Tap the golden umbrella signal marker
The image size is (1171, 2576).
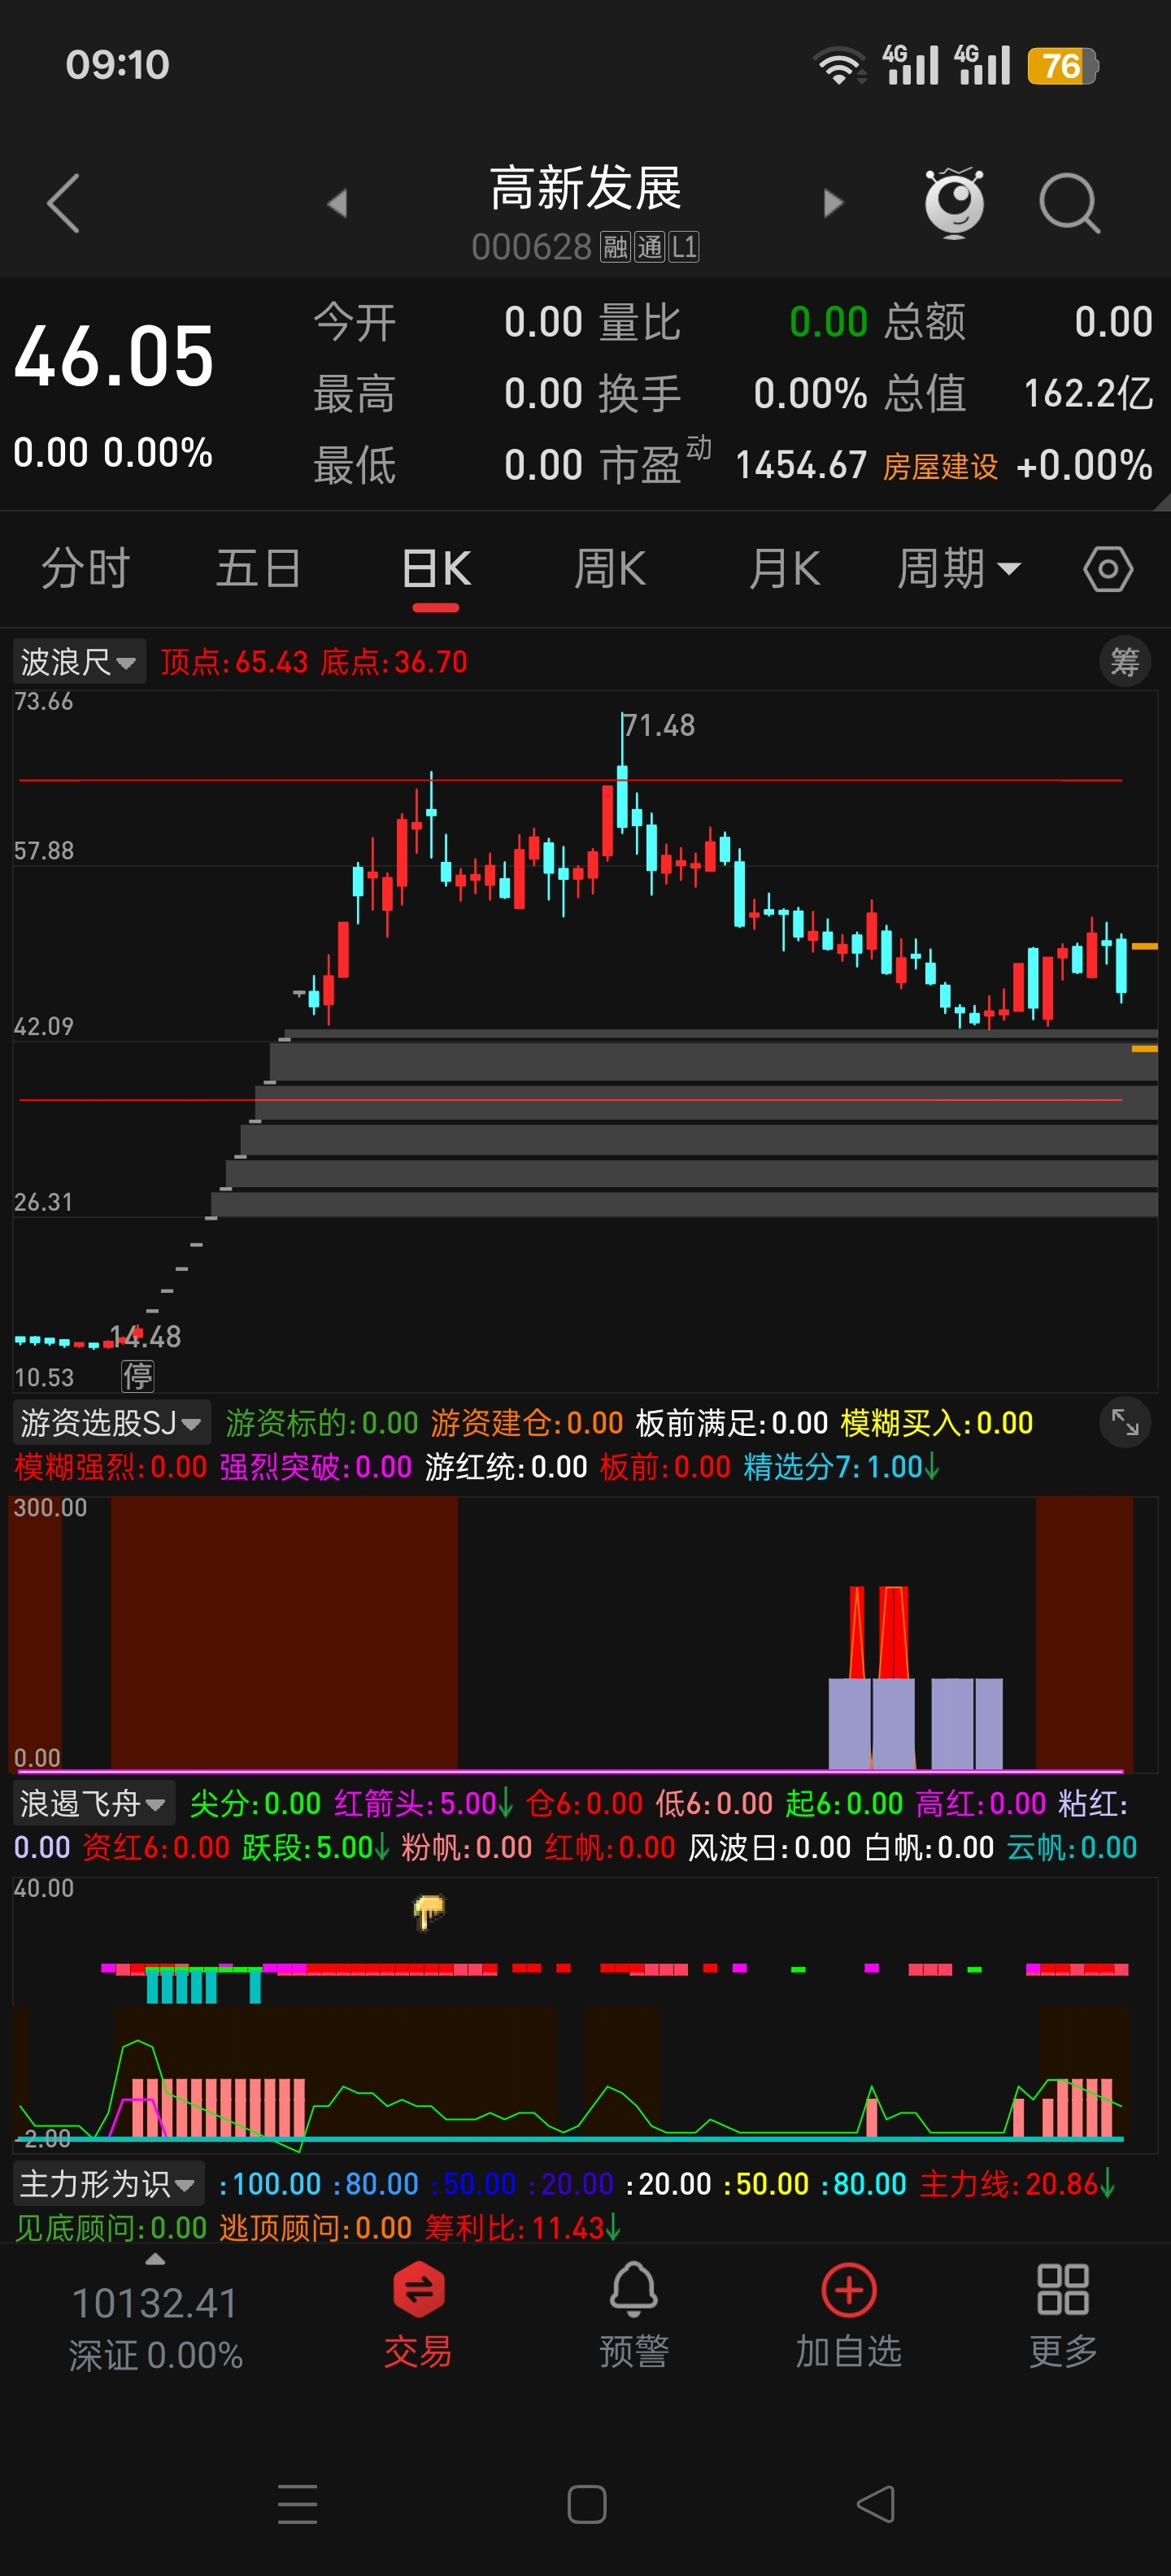[x=429, y=1911]
